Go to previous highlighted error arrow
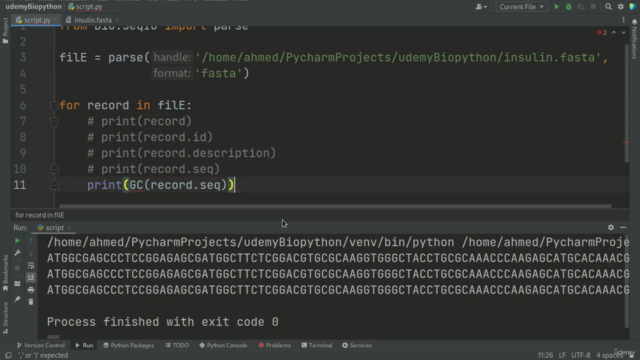This screenshot has width=640, height=360. click(613, 32)
